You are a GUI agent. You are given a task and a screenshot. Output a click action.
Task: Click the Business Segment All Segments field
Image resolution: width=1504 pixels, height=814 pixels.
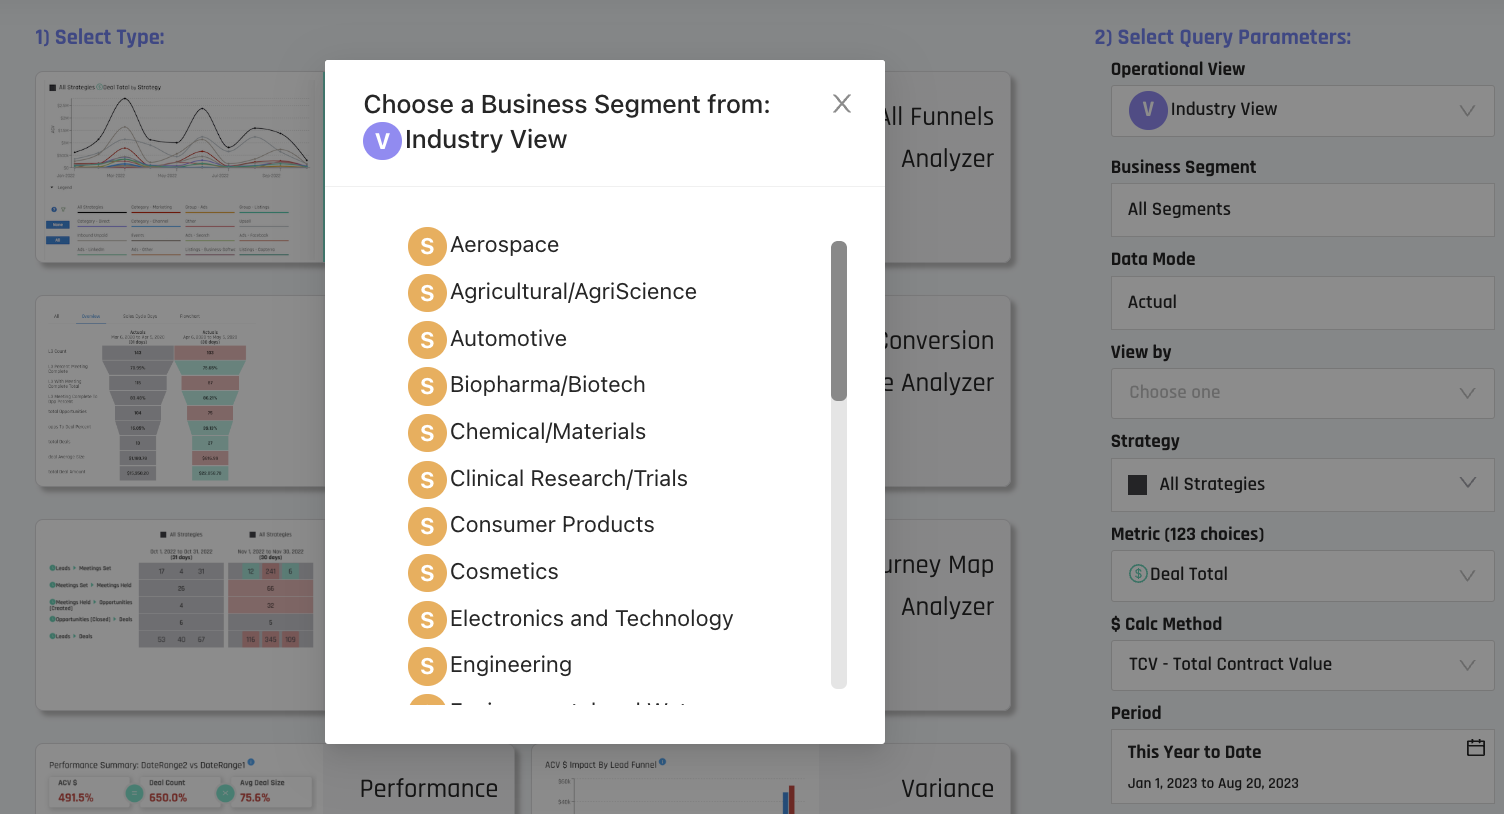pos(1302,210)
